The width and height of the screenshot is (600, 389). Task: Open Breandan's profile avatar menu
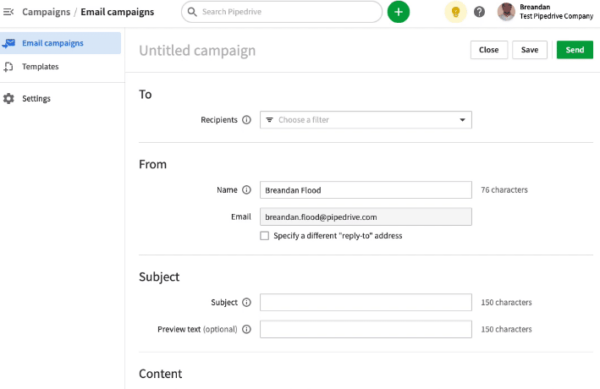point(506,12)
